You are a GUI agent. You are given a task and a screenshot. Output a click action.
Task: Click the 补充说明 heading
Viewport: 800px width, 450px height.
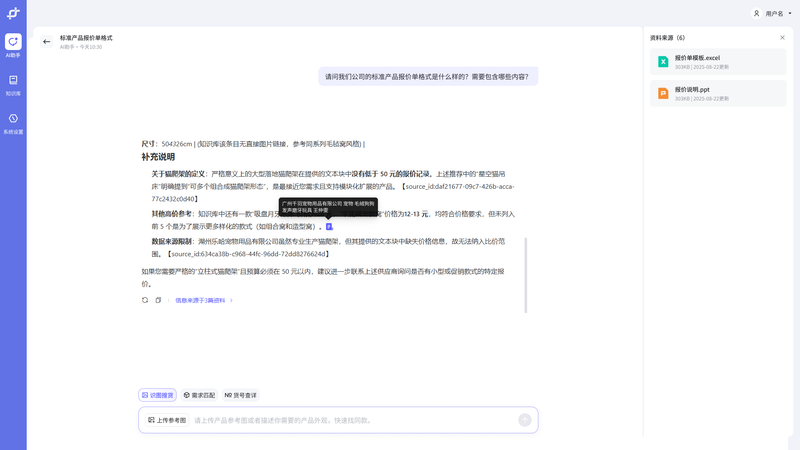click(158, 157)
